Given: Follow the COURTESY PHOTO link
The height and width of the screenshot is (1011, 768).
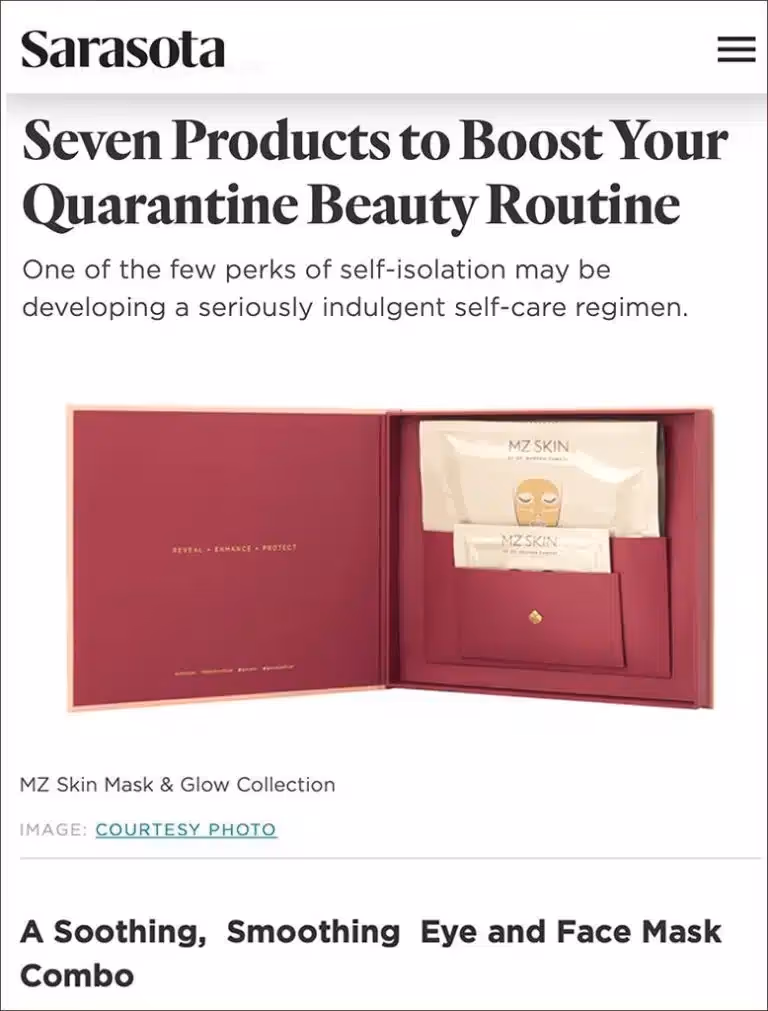Looking at the screenshot, I should [x=186, y=829].
